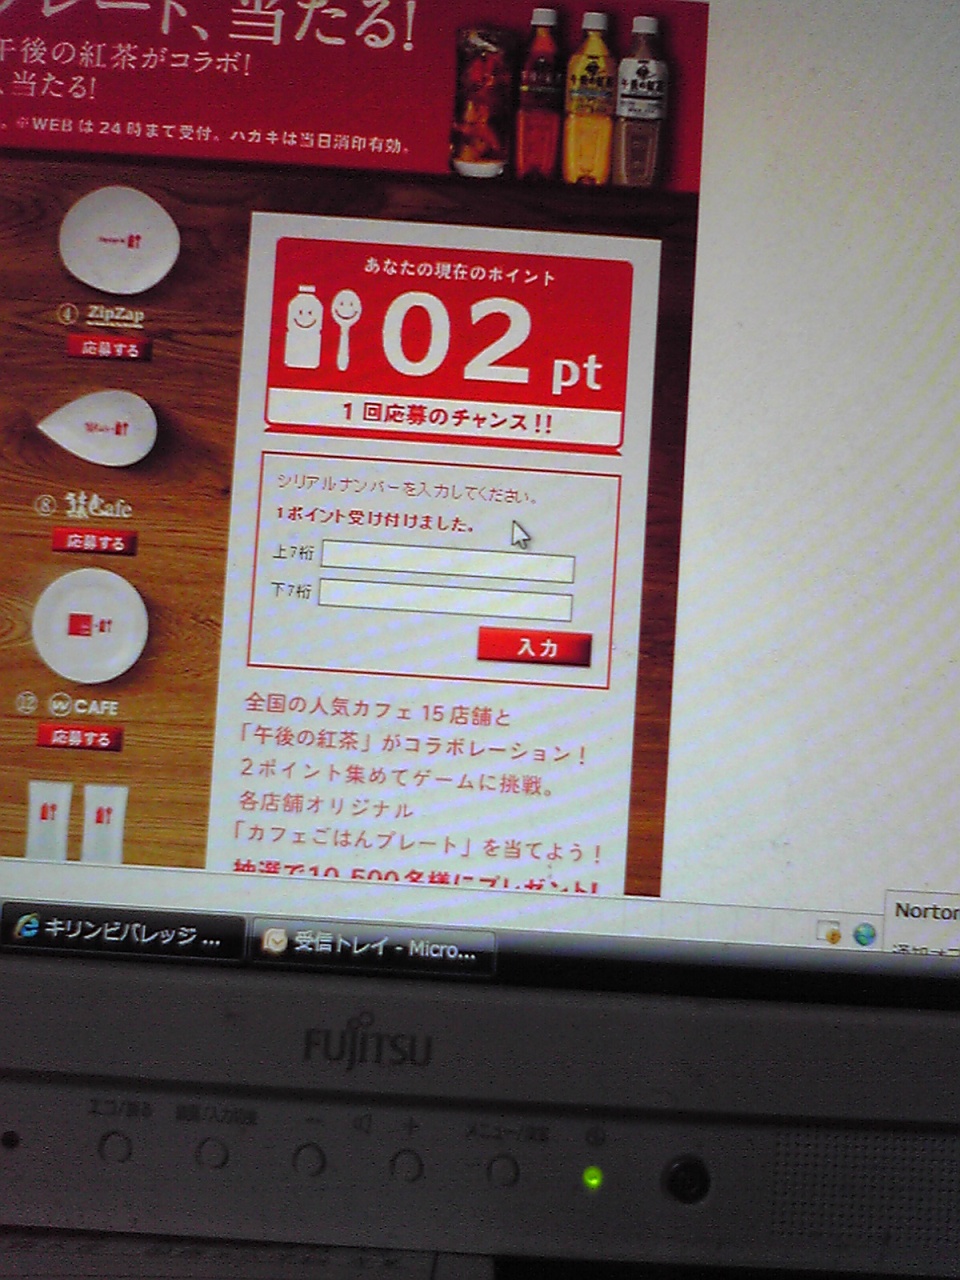Click 応募する under ZipZap plate
The height and width of the screenshot is (1280, 960).
(110, 348)
